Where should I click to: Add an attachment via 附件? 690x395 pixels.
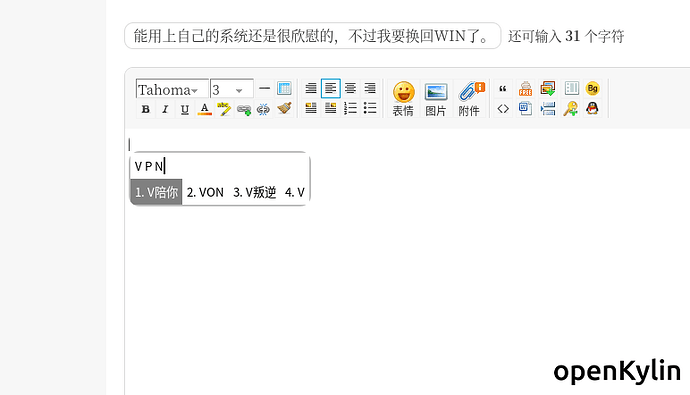click(x=470, y=99)
